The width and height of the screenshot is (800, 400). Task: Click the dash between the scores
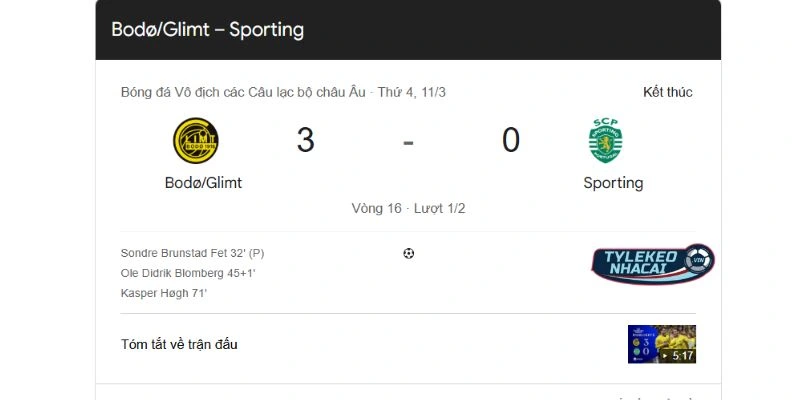(x=408, y=141)
